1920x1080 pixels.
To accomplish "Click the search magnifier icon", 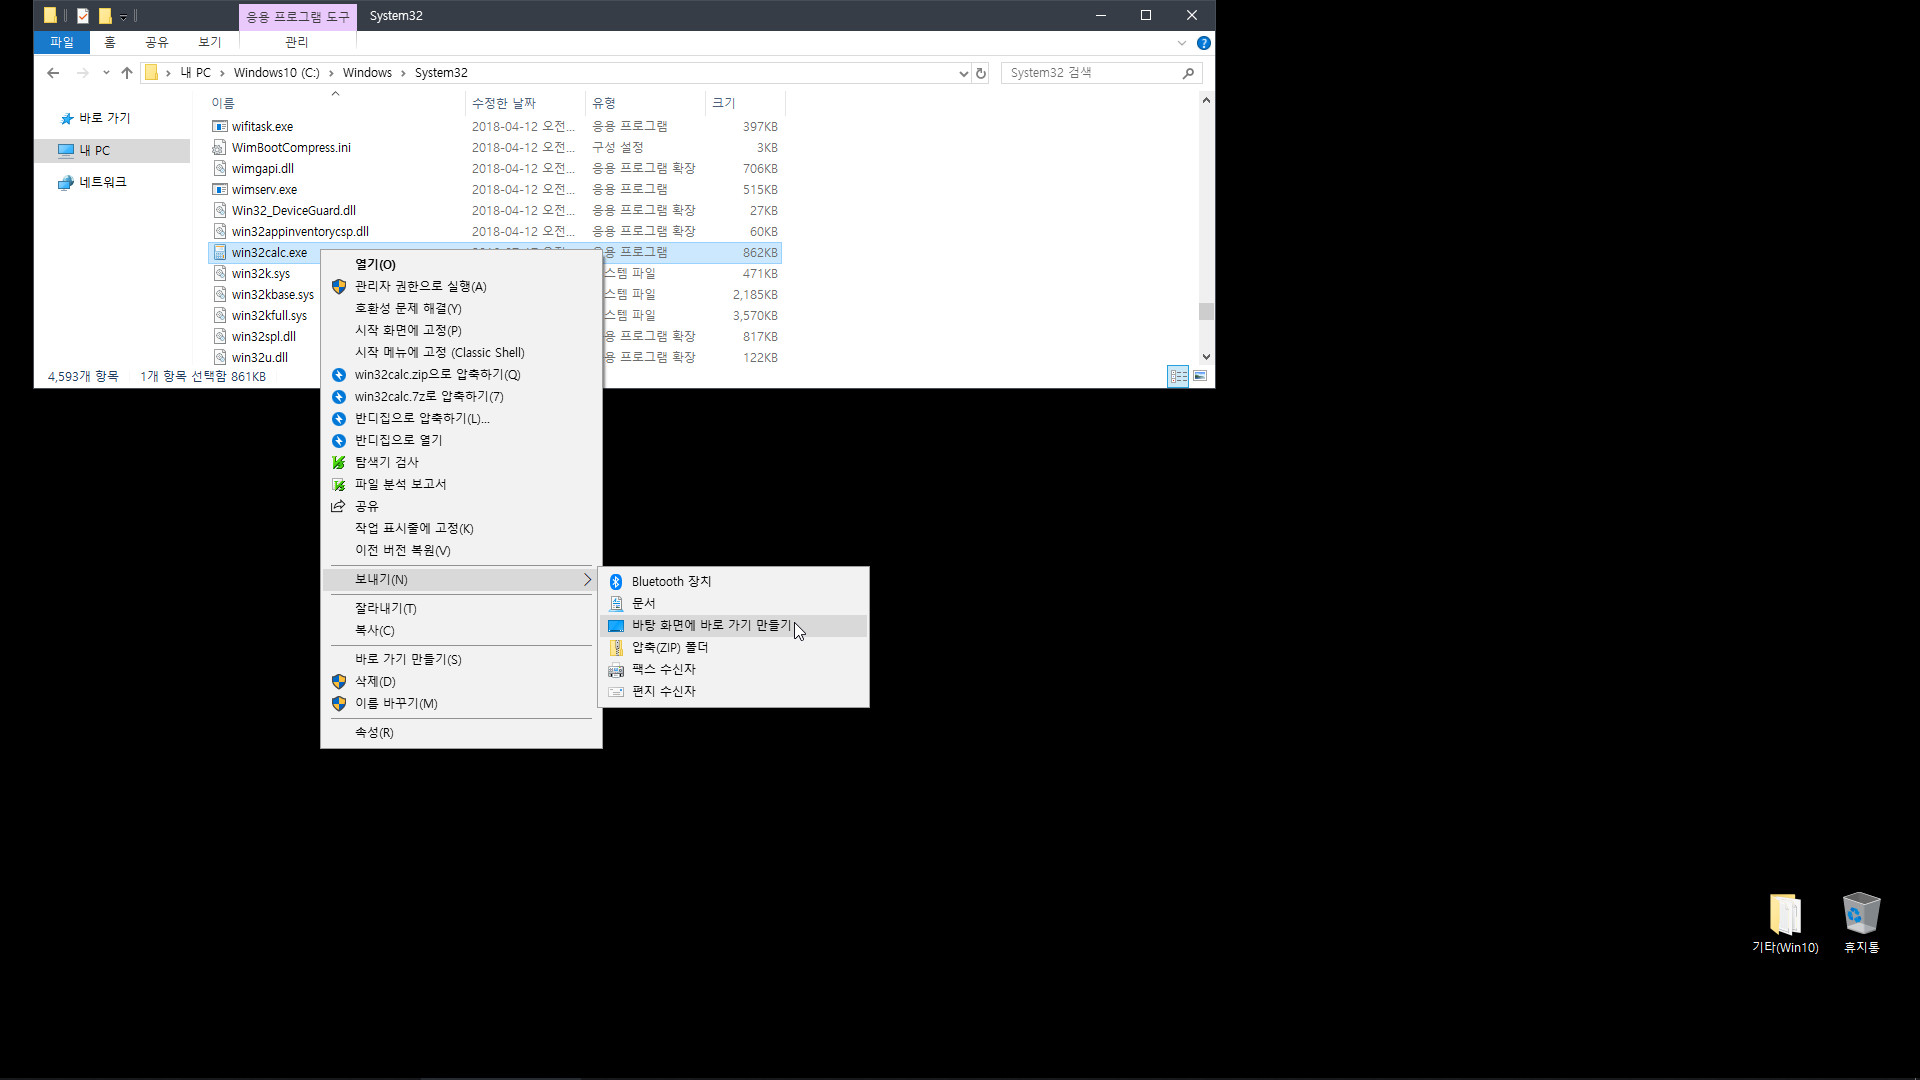I will (1188, 73).
